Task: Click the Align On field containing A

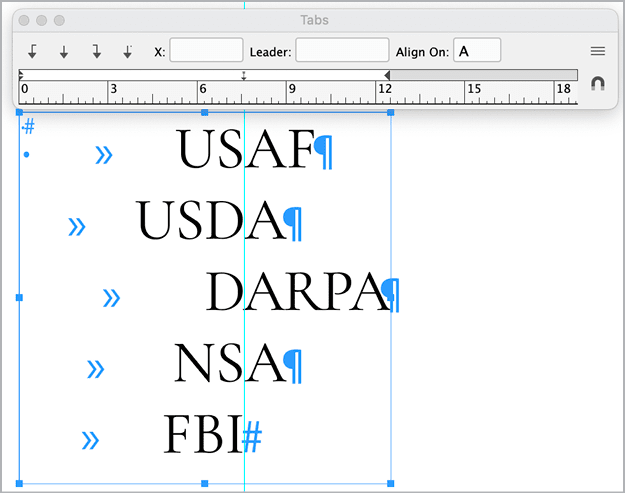Action: (x=477, y=50)
